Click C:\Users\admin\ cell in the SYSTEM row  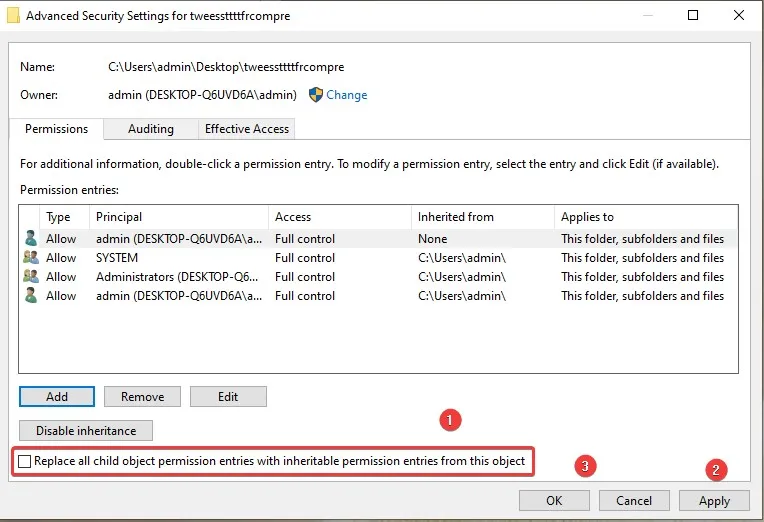(462, 258)
